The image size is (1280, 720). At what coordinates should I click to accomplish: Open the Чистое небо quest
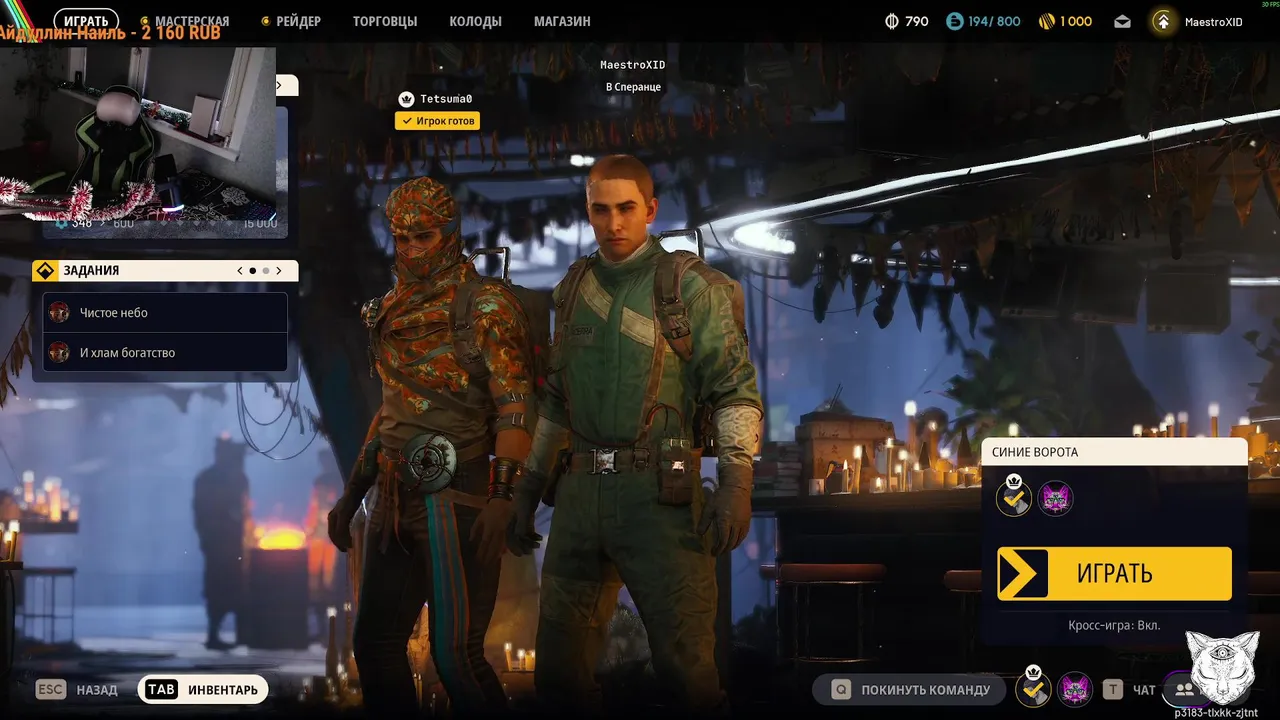pos(165,312)
